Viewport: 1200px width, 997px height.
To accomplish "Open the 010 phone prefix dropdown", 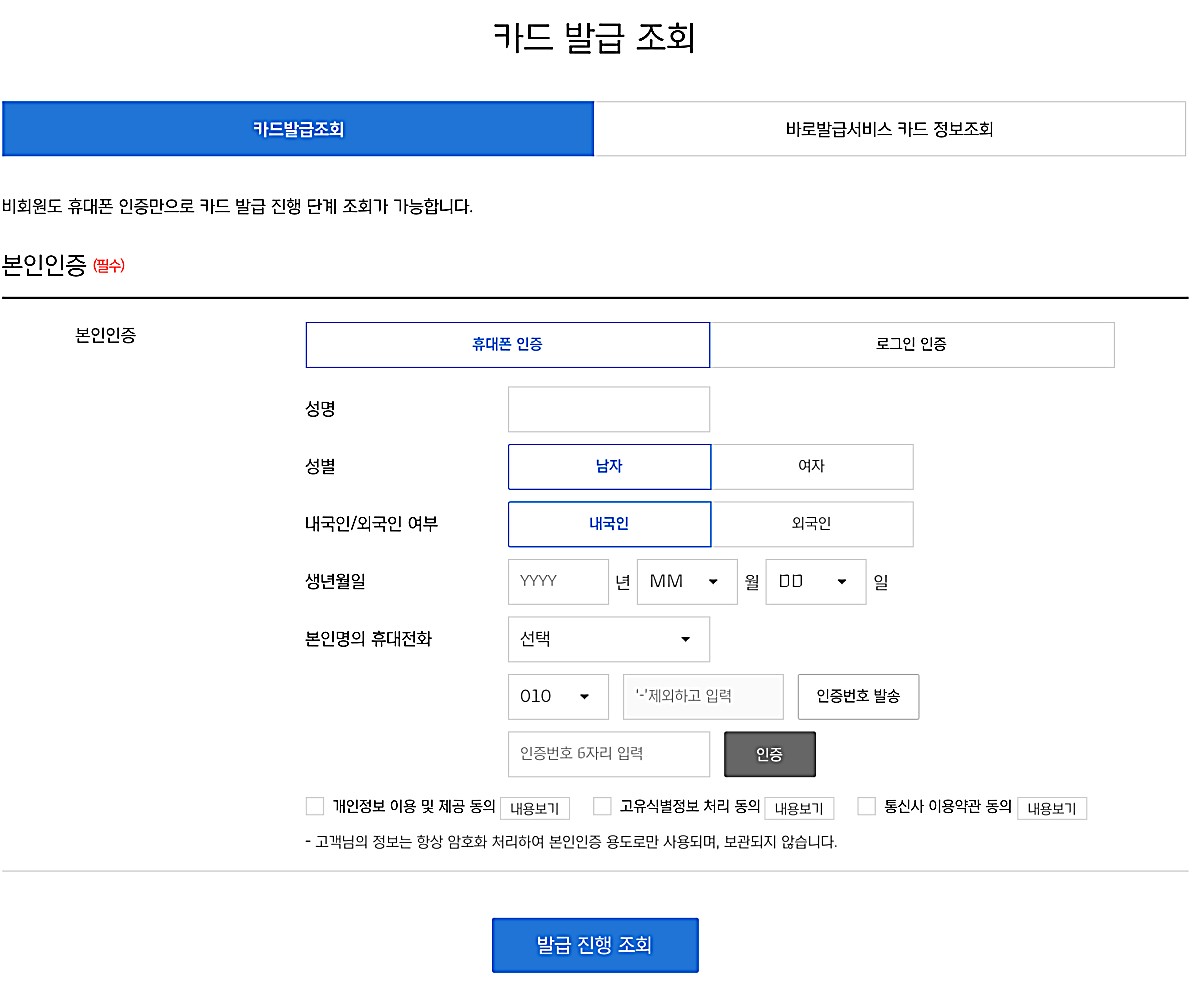I will tap(557, 696).
